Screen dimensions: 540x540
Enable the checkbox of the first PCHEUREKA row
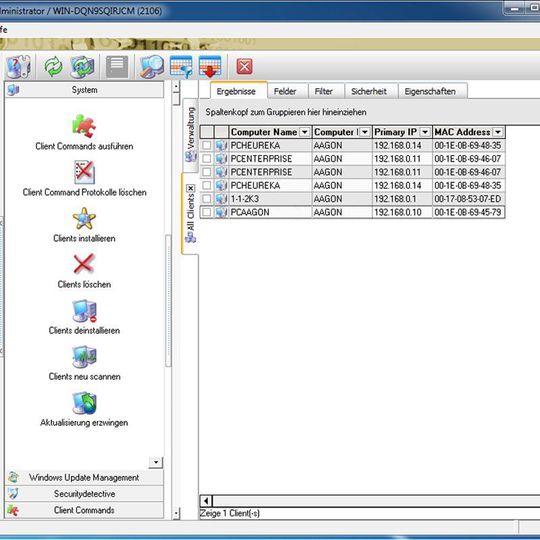pyautogui.click(x=206, y=145)
